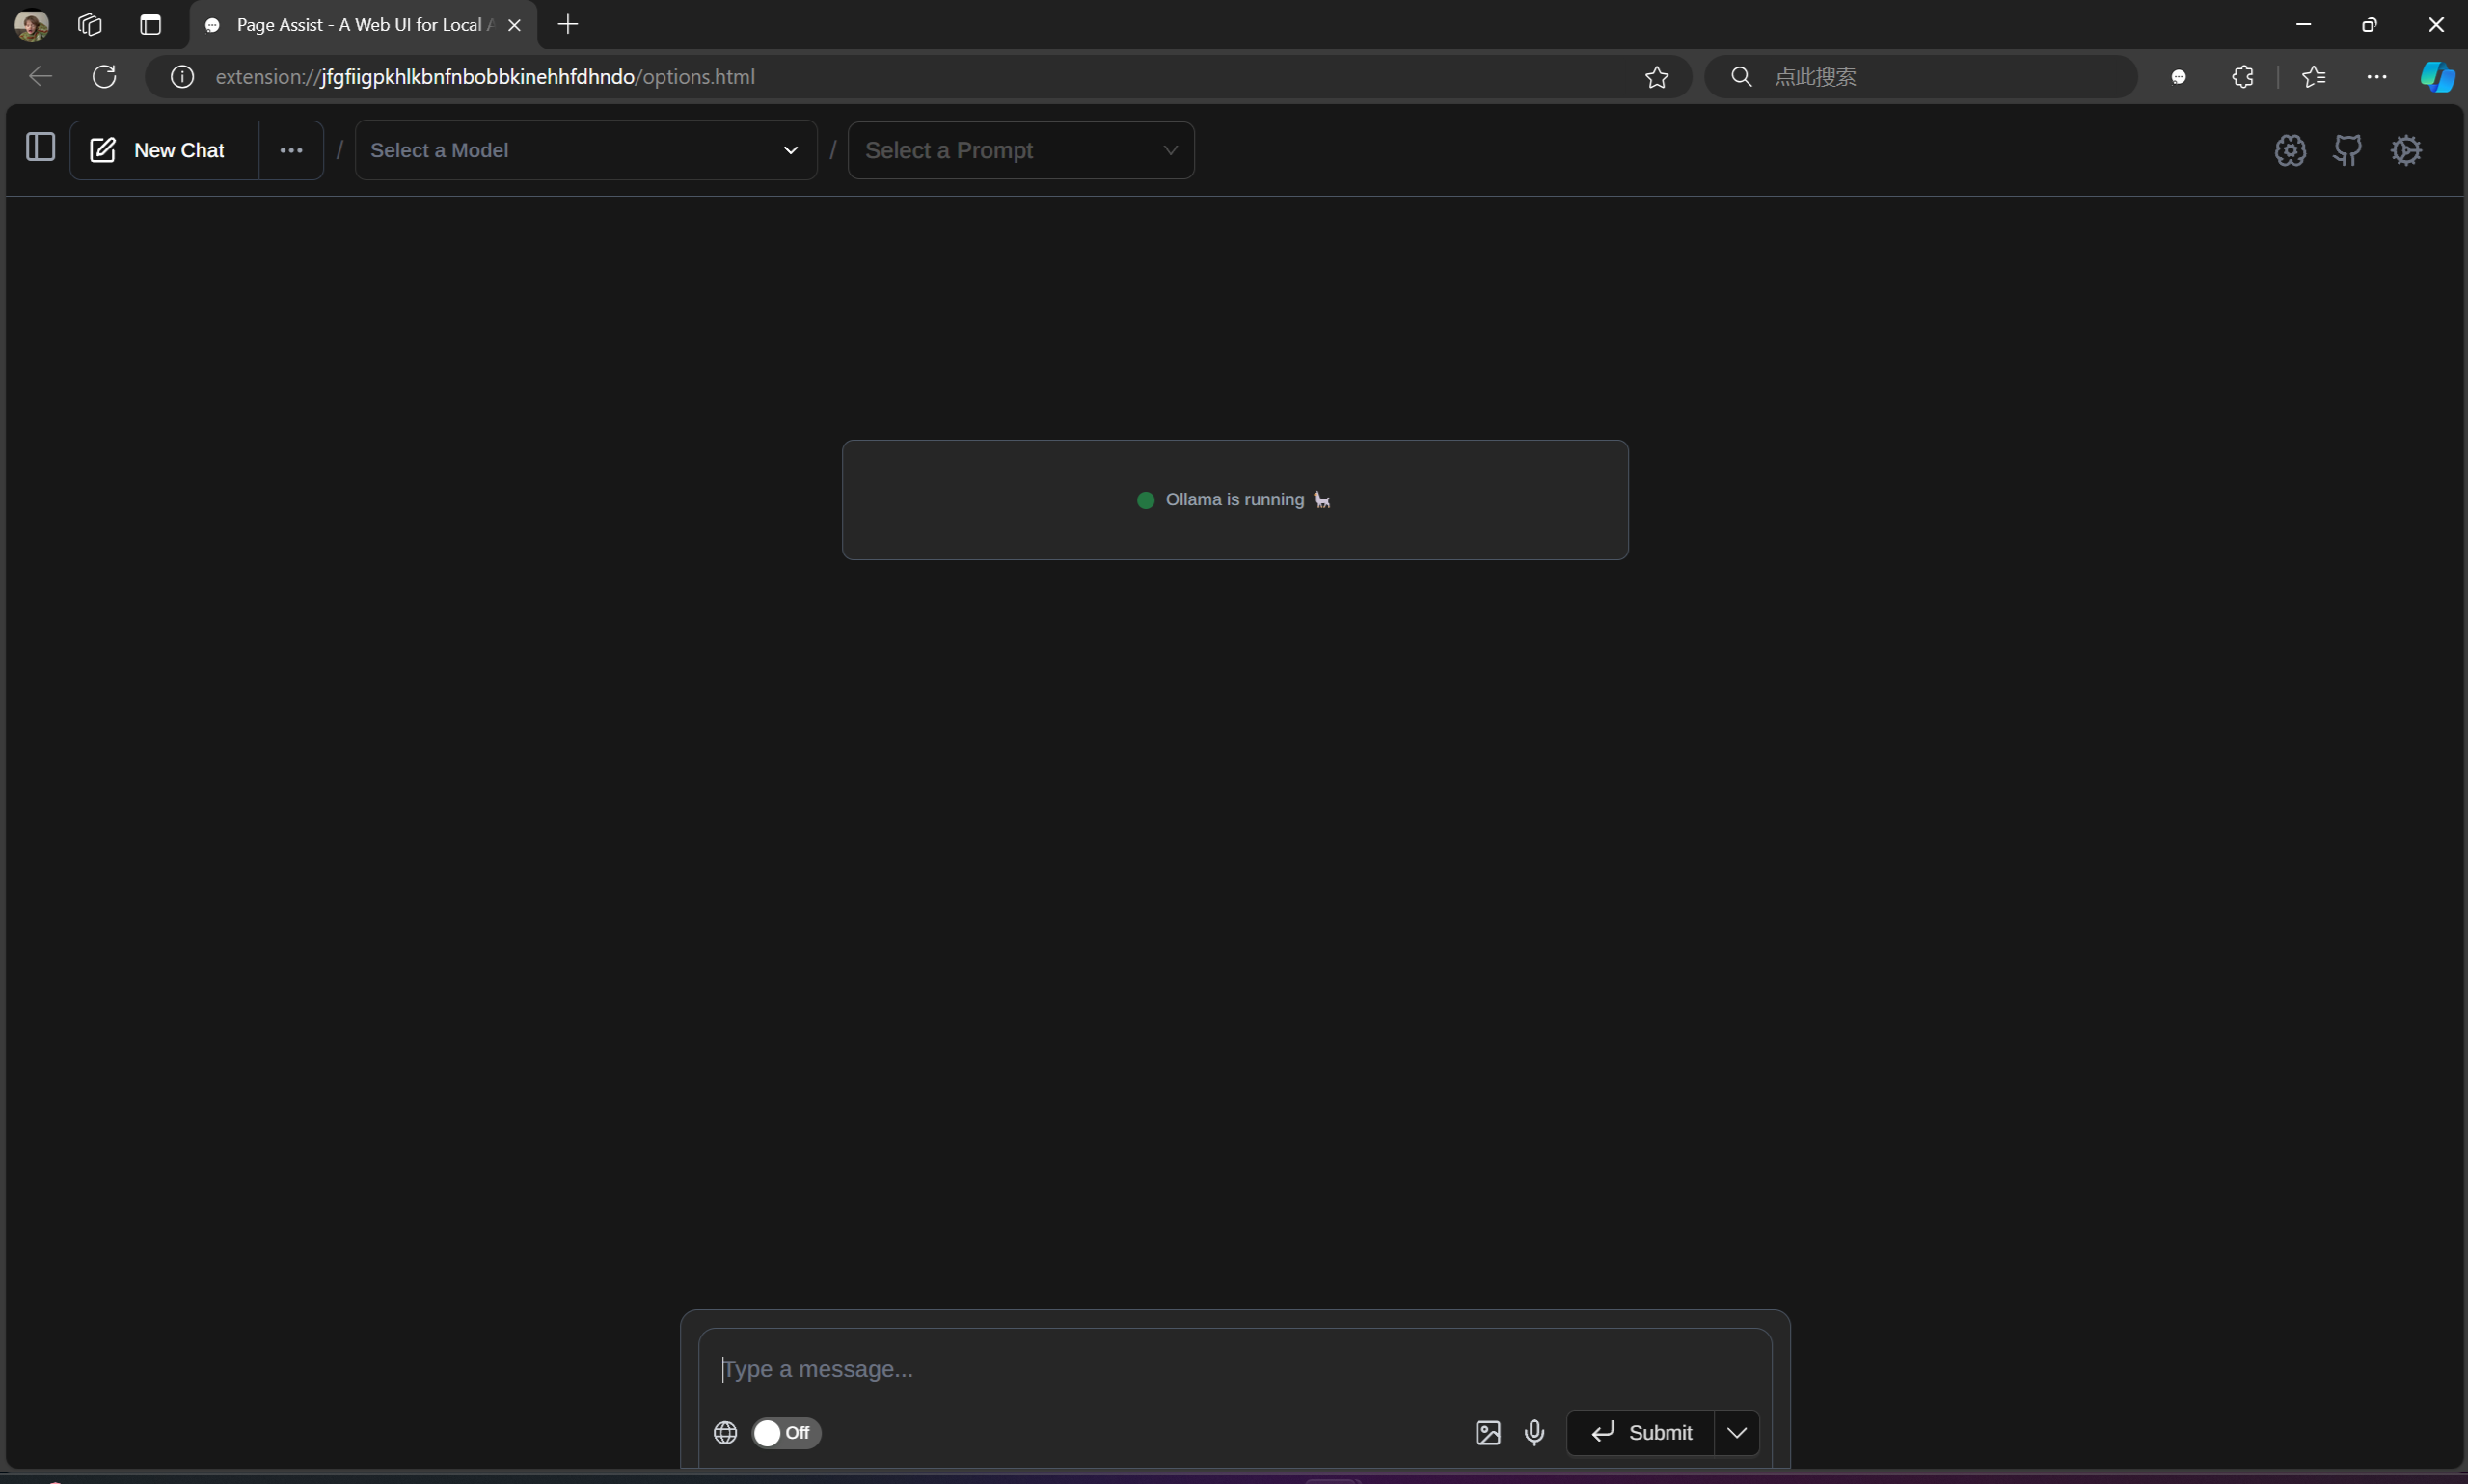Open the model settings icon at top right

2290,150
